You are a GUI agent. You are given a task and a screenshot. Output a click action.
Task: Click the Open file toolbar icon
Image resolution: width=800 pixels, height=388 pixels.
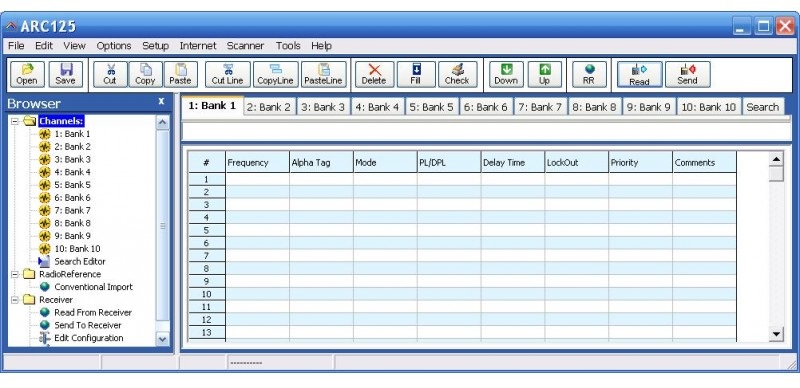click(x=27, y=75)
